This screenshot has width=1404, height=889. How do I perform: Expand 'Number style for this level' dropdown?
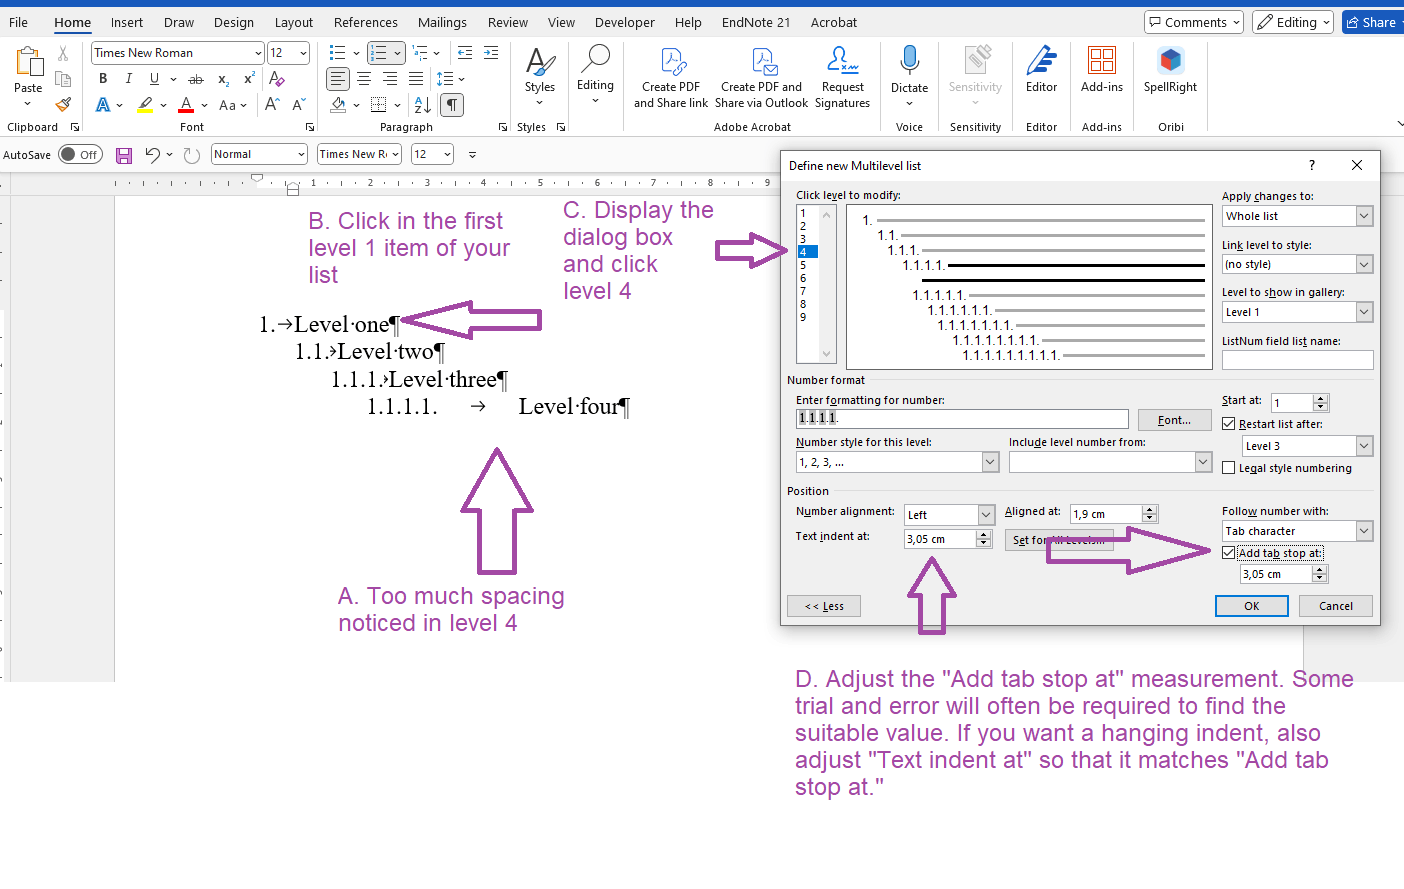(x=990, y=462)
